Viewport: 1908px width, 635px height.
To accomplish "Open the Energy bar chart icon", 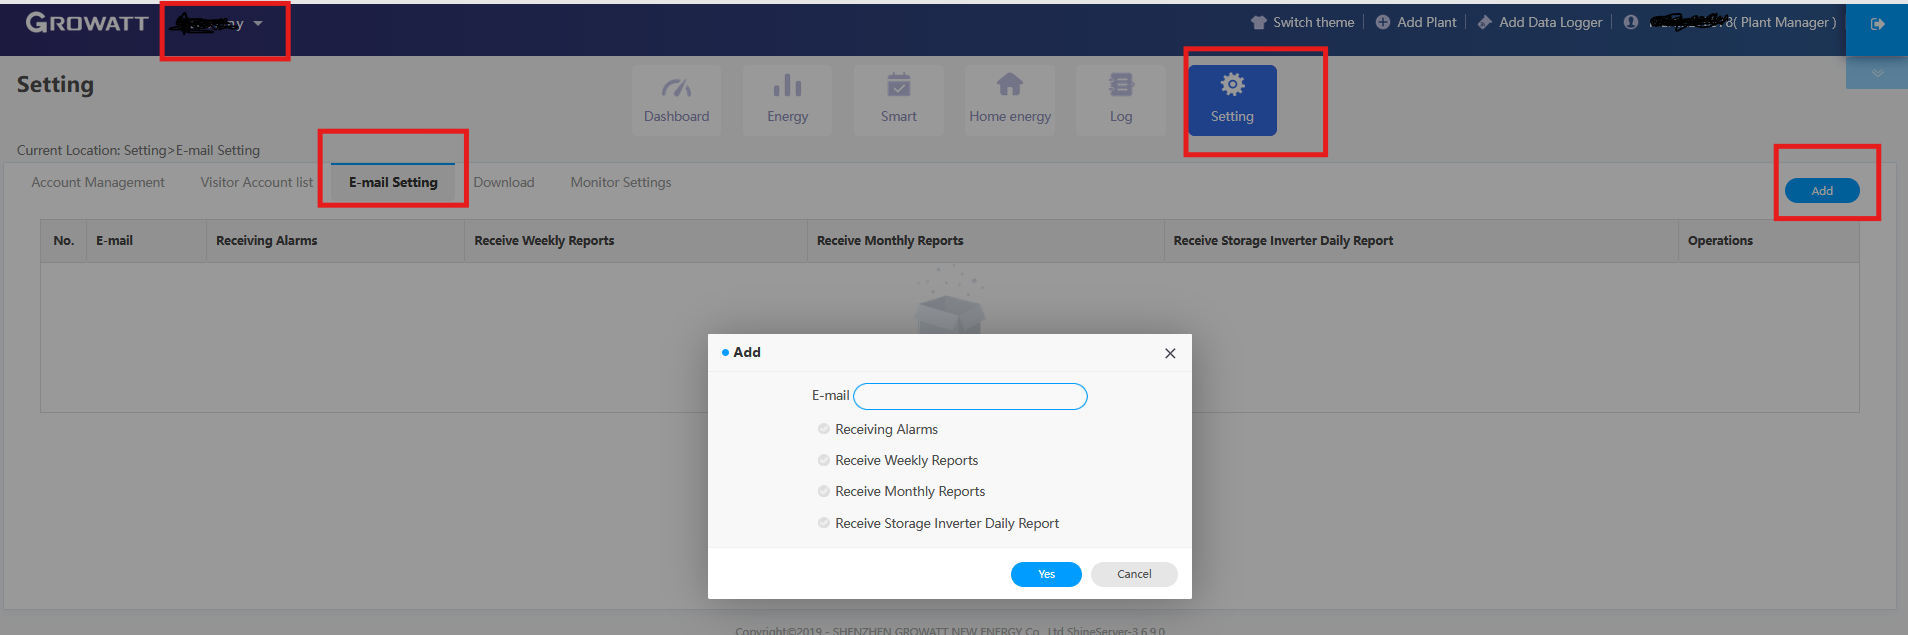I will click(787, 87).
